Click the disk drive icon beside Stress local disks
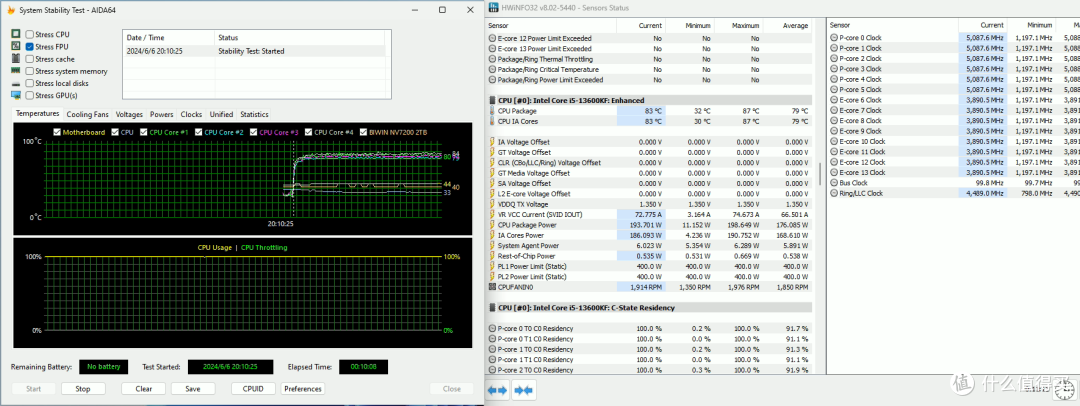The image size is (1080, 406). [x=16, y=83]
